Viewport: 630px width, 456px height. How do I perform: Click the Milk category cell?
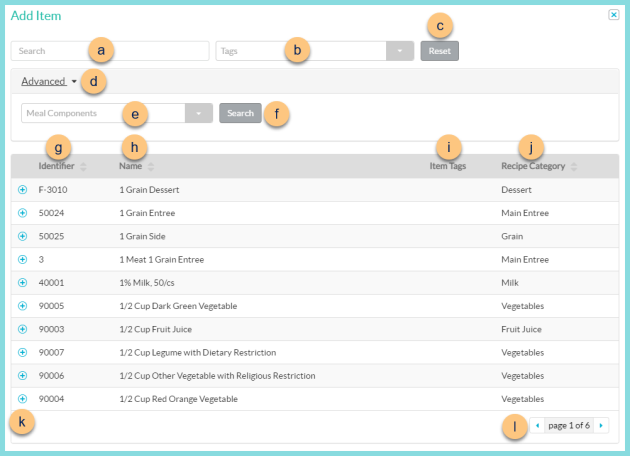(510, 283)
